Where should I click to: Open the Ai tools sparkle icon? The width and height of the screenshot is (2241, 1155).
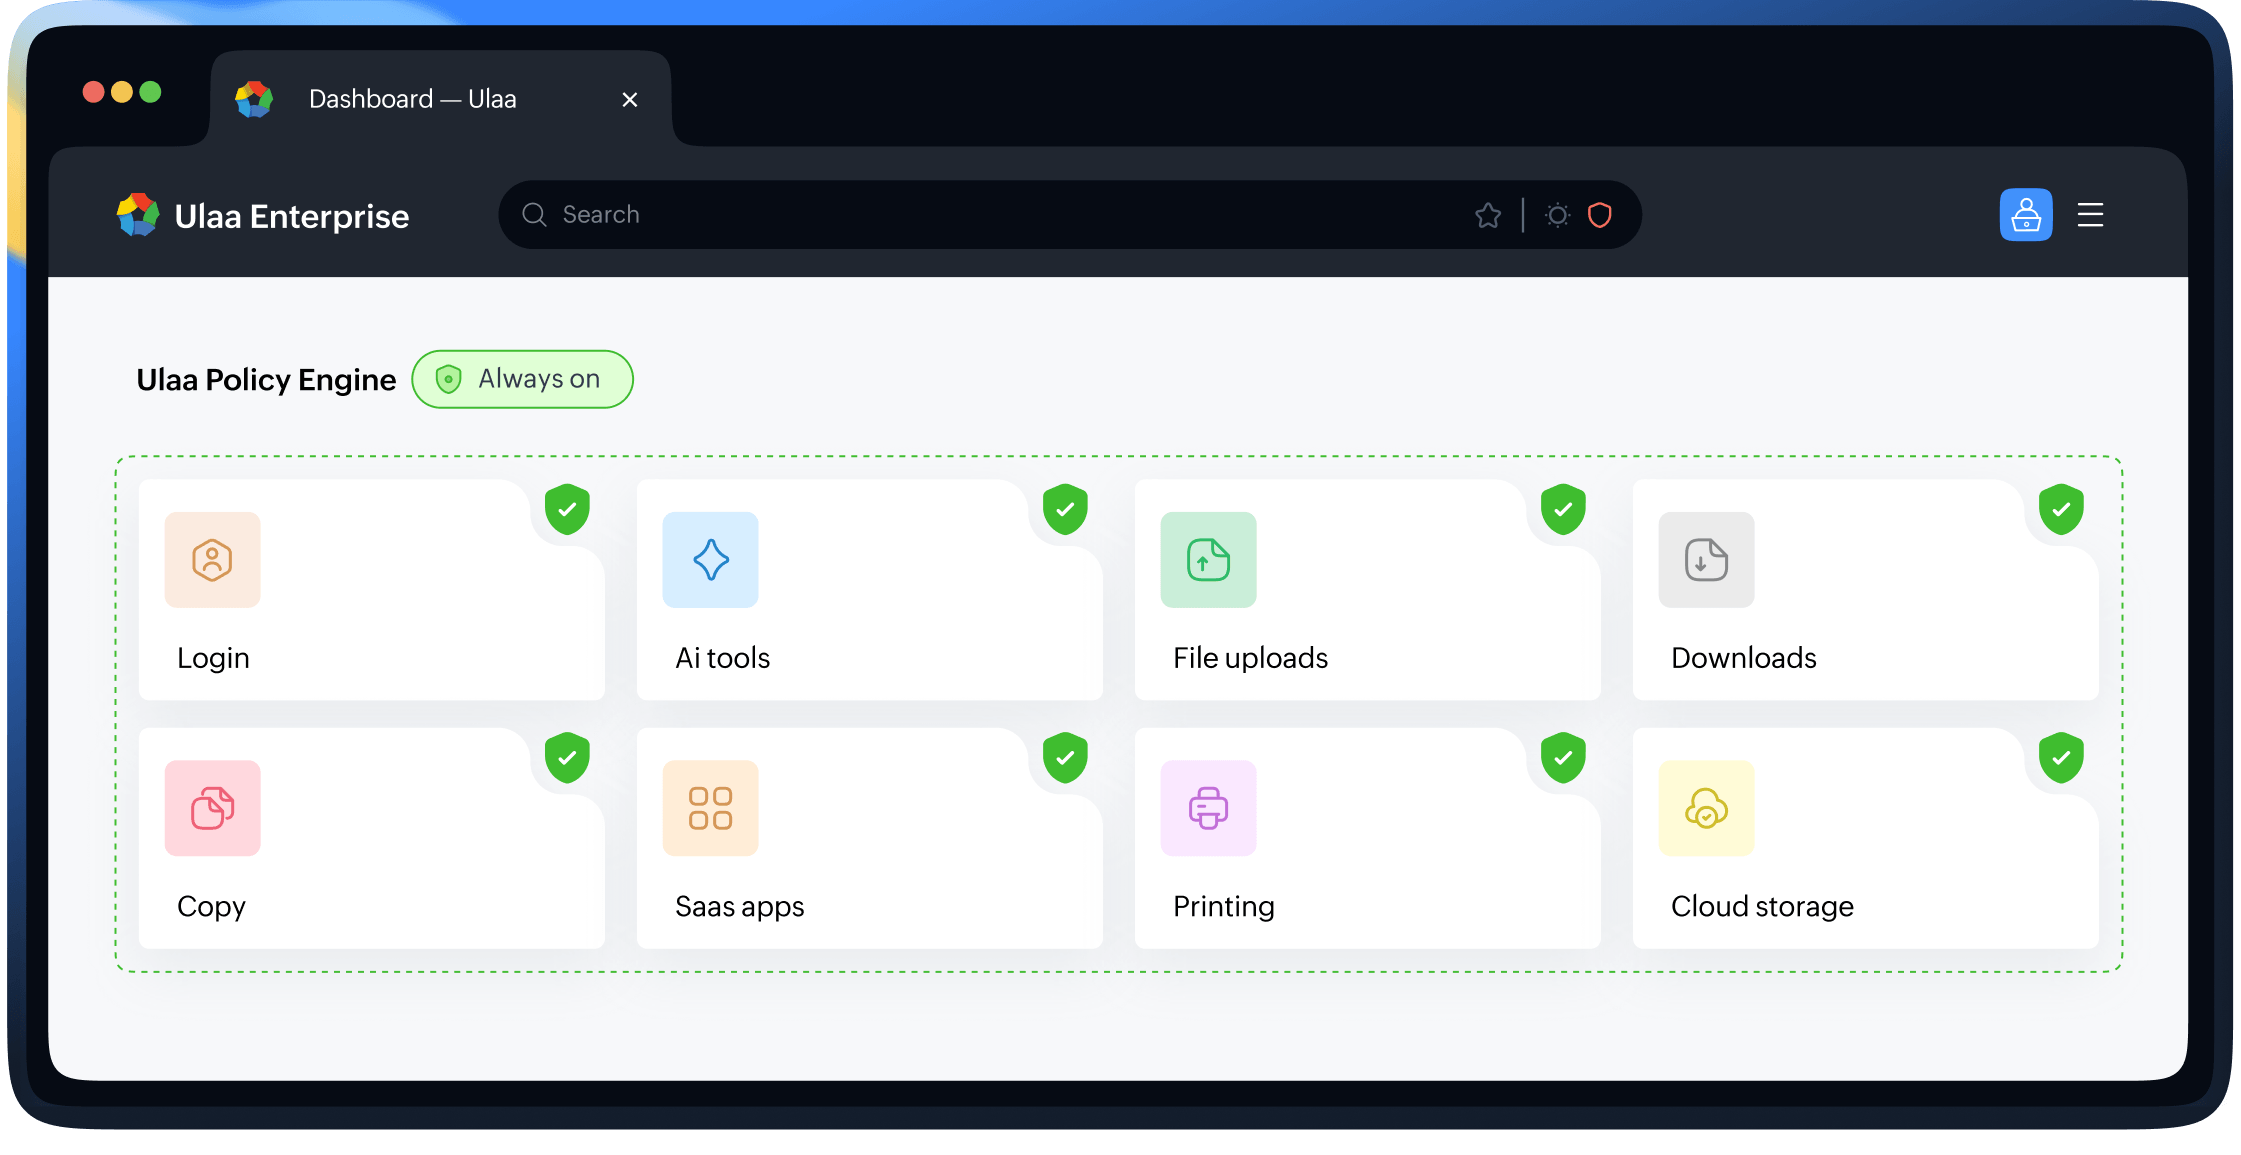click(710, 560)
